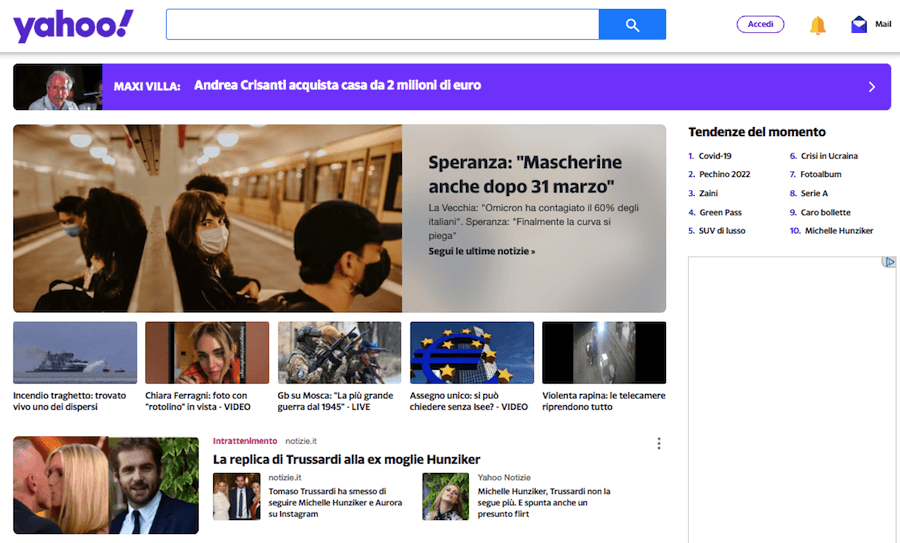Open Violenta rapina headline
900x543 pixels.
604,401
